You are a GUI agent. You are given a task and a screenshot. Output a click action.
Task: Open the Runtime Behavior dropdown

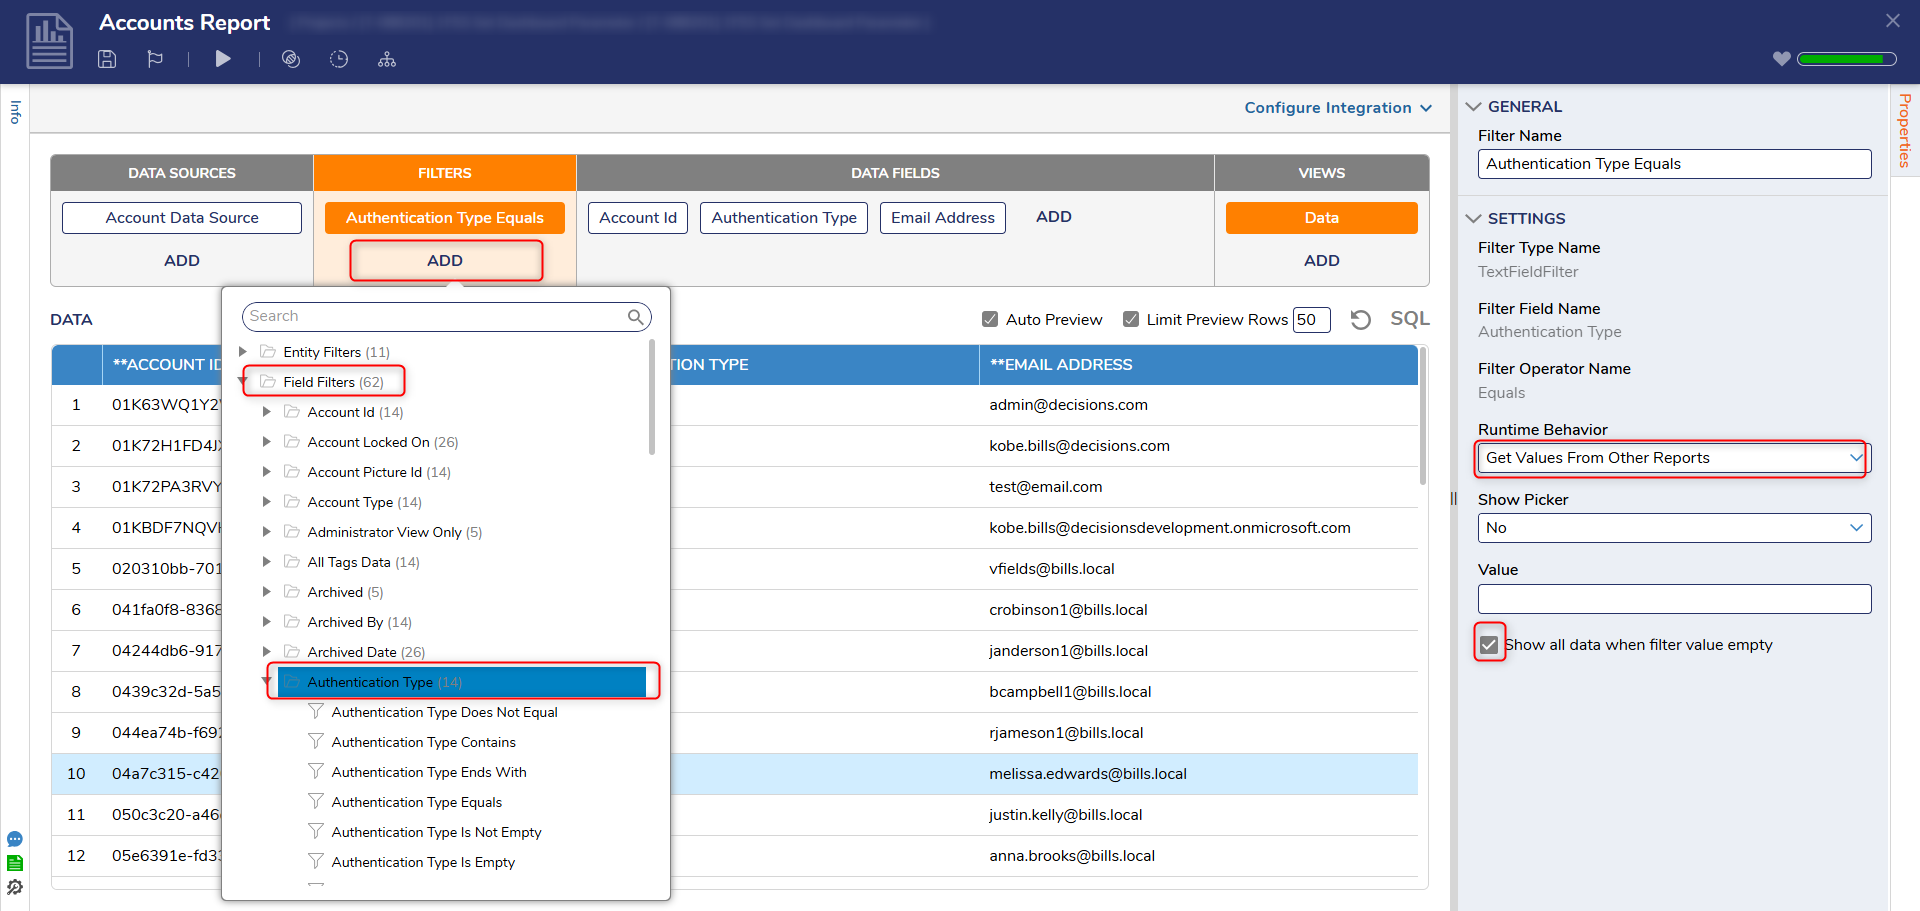pos(1672,458)
